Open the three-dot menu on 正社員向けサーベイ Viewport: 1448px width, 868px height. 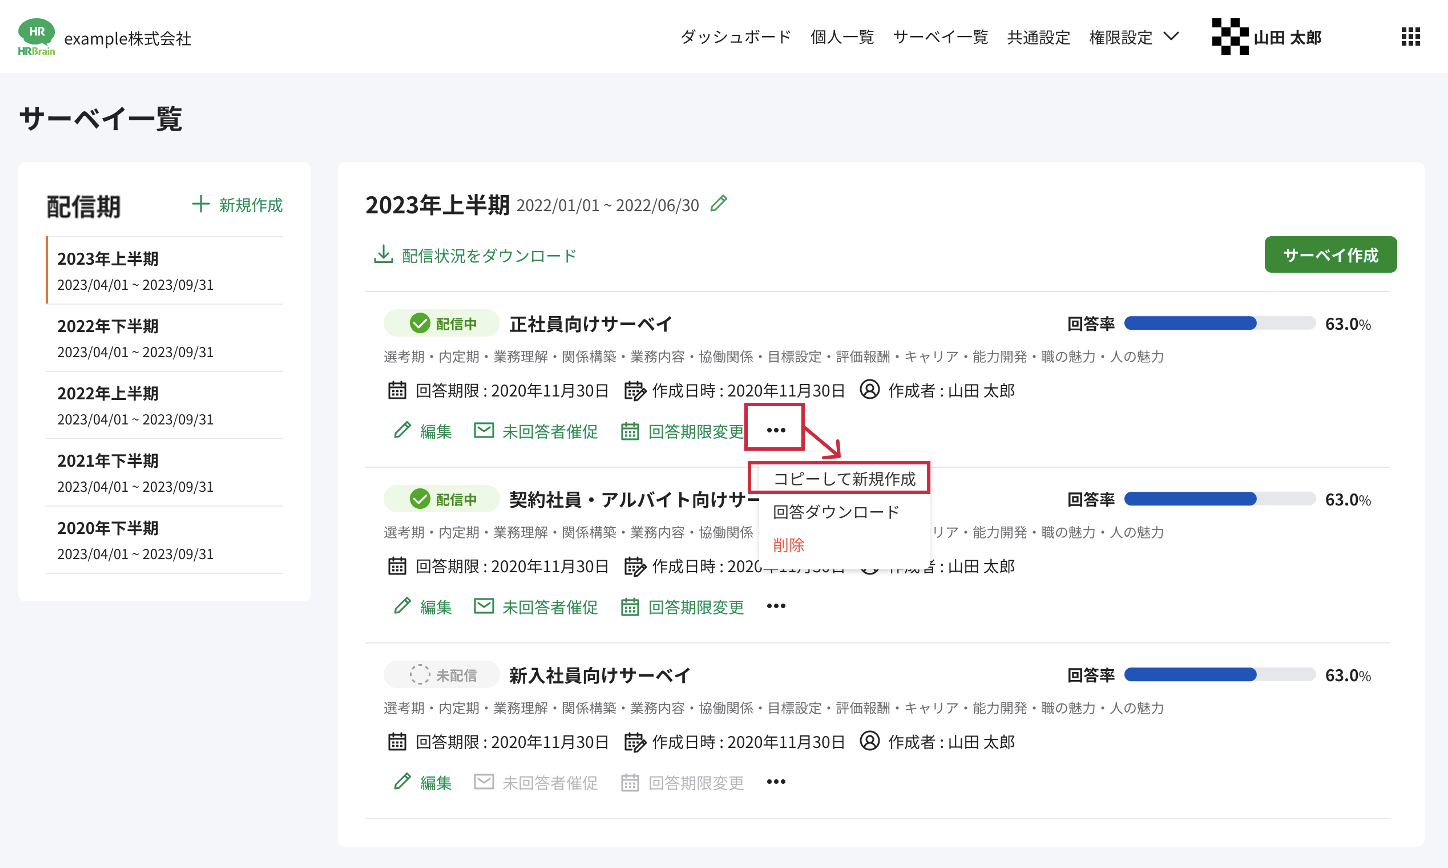776,428
